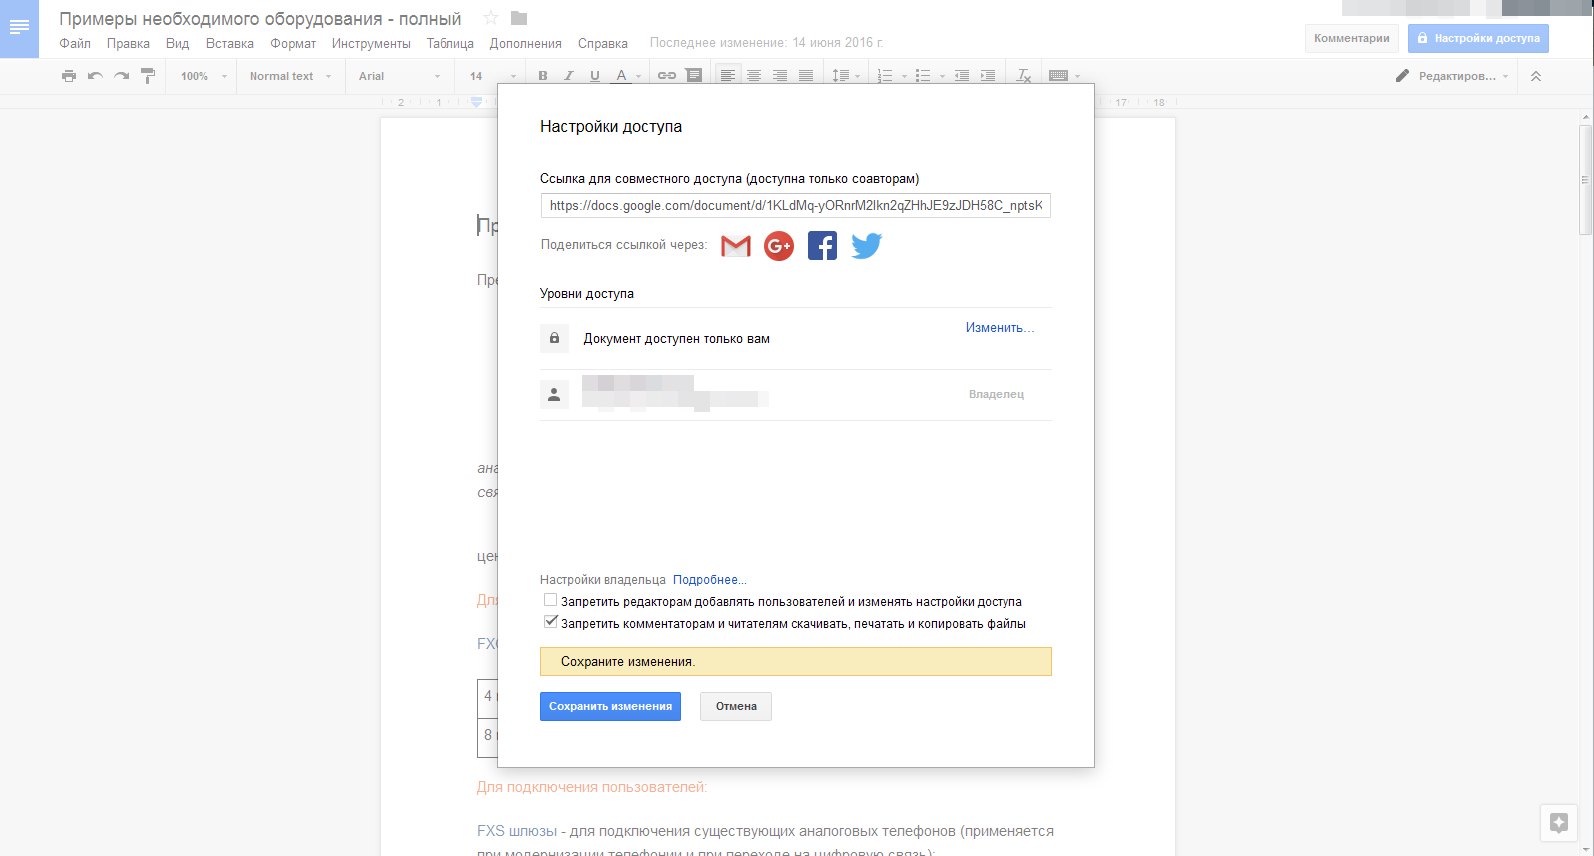Click the Изменить access link
This screenshot has width=1594, height=856.
[x=1000, y=328]
